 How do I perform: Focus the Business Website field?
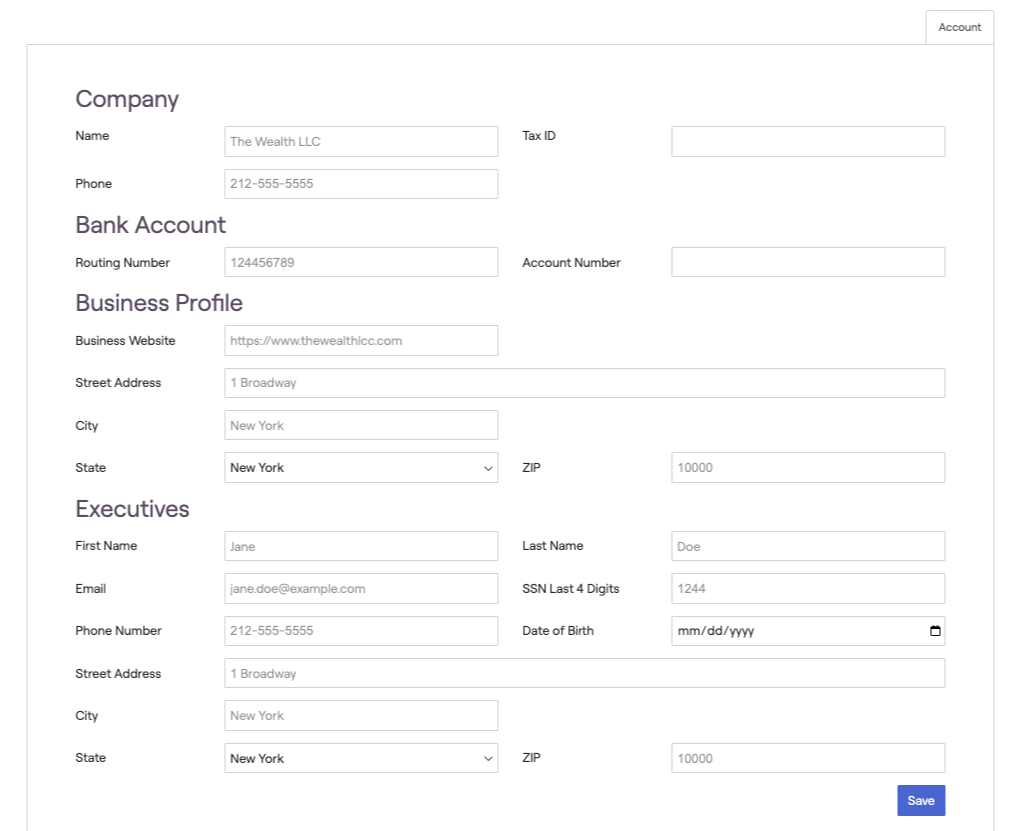(361, 340)
